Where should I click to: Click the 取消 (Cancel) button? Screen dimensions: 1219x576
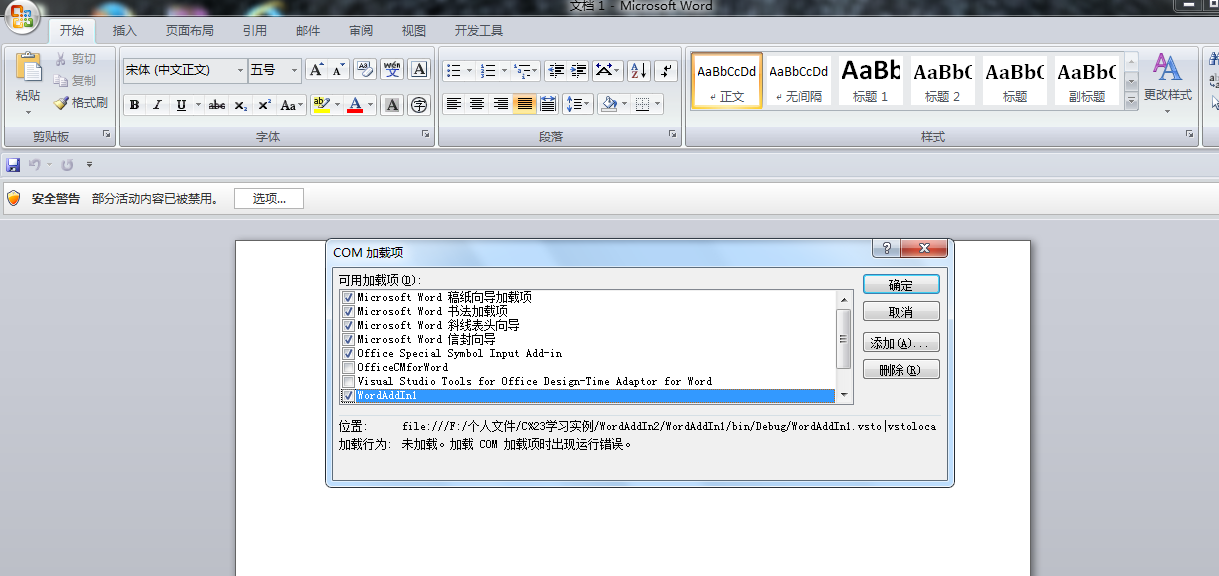click(901, 312)
